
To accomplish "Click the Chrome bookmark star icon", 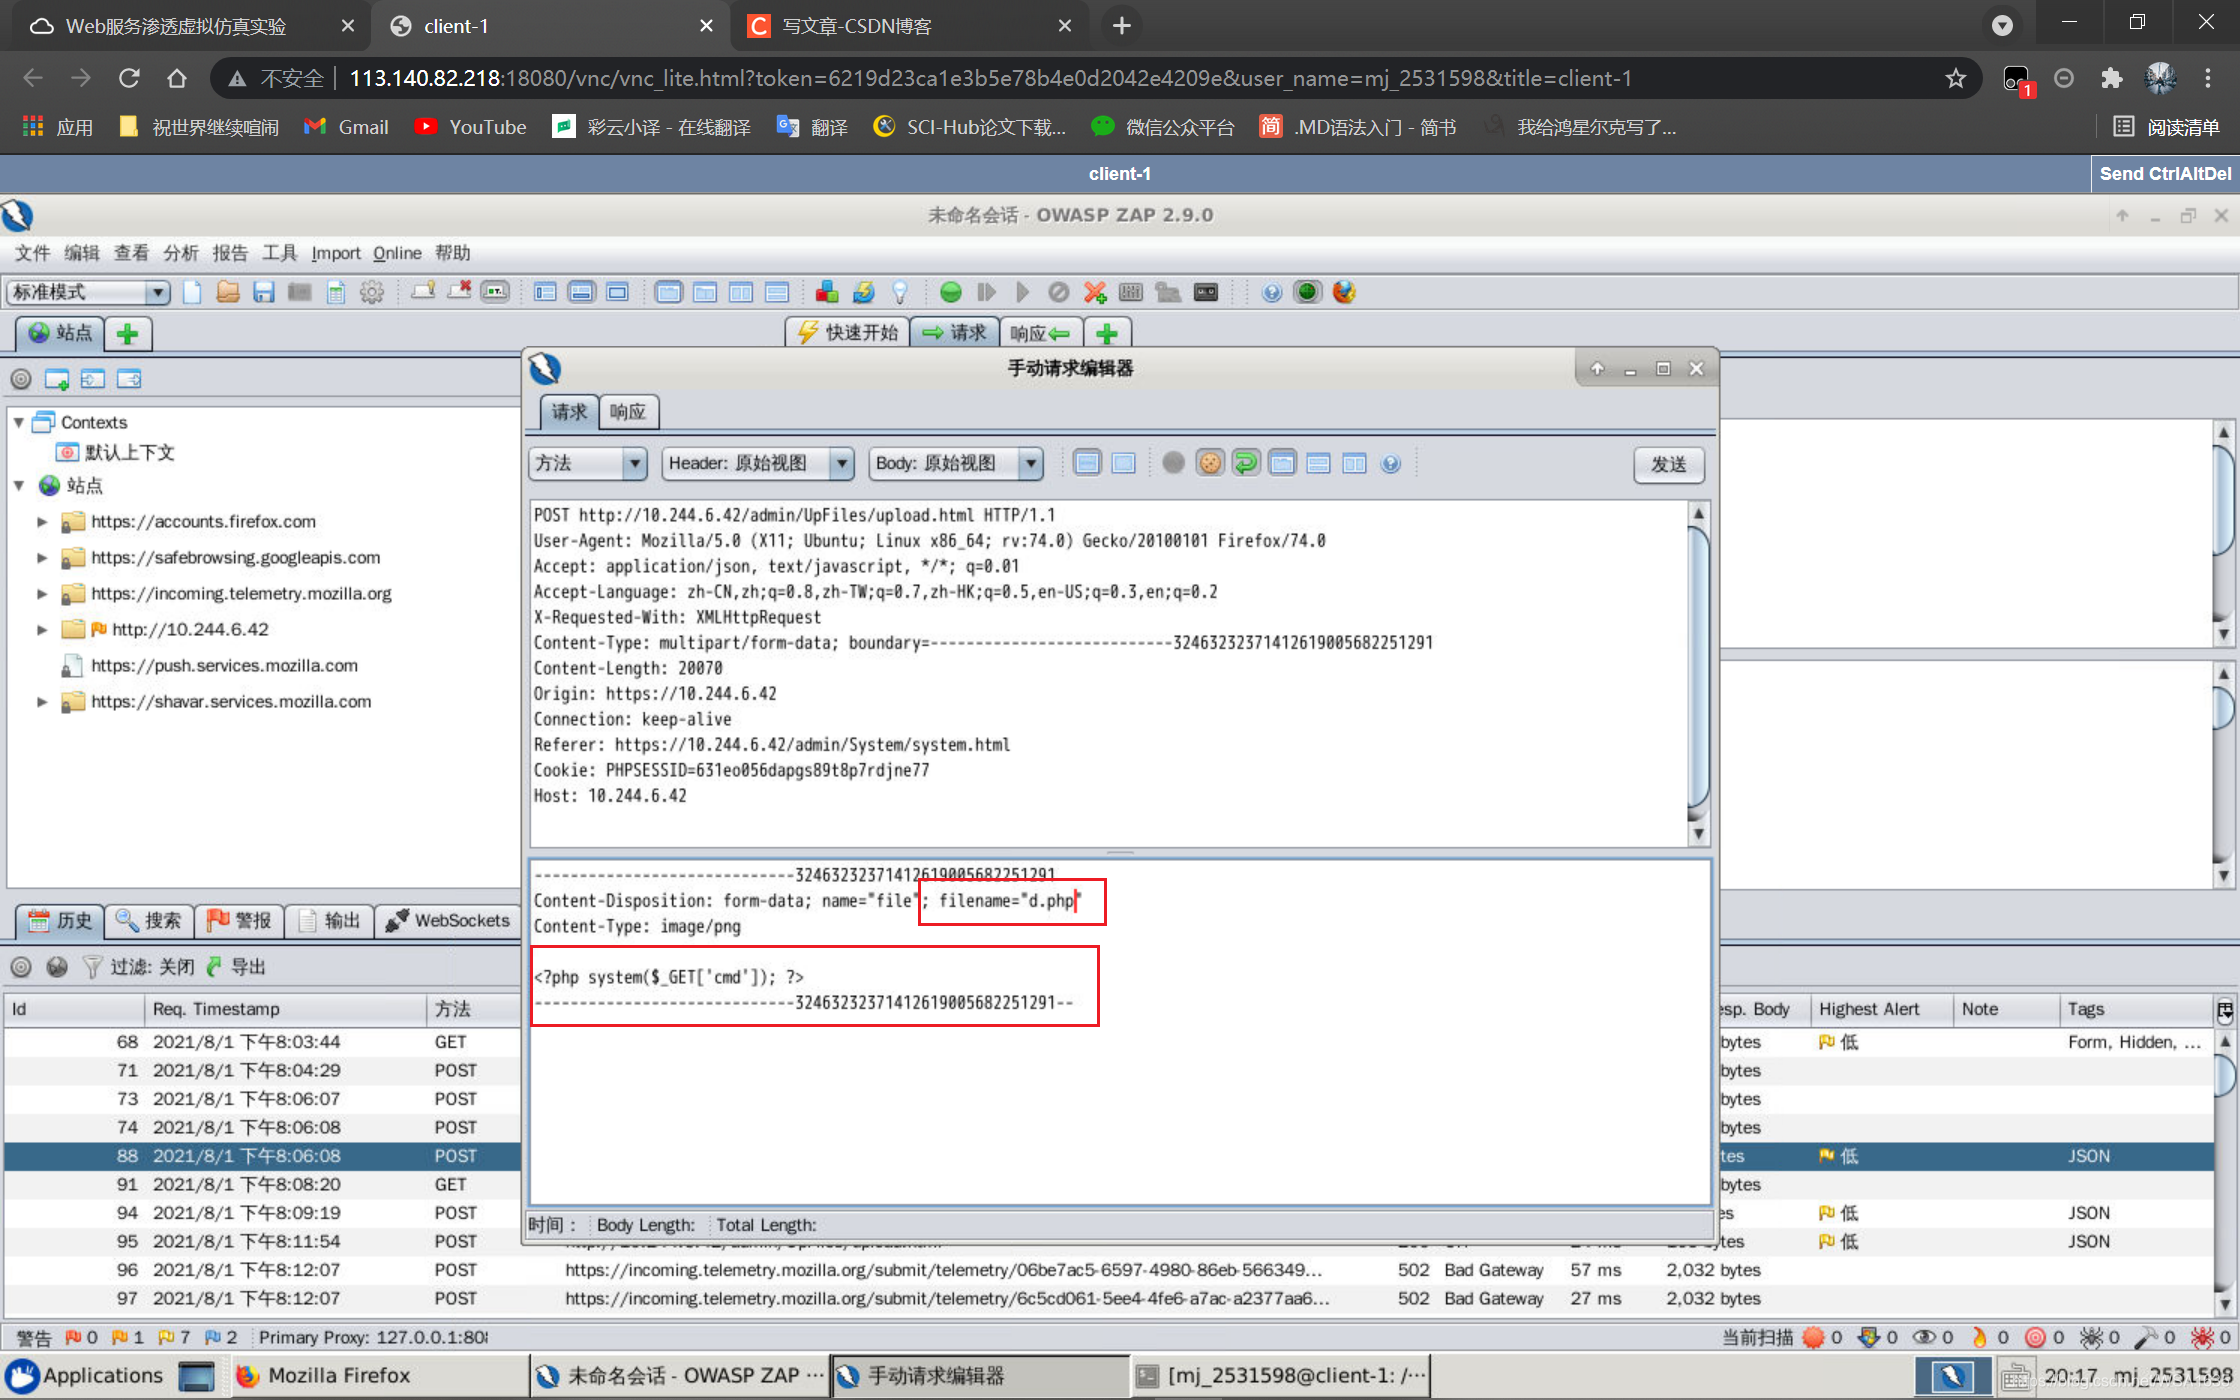I will 1955,78.
